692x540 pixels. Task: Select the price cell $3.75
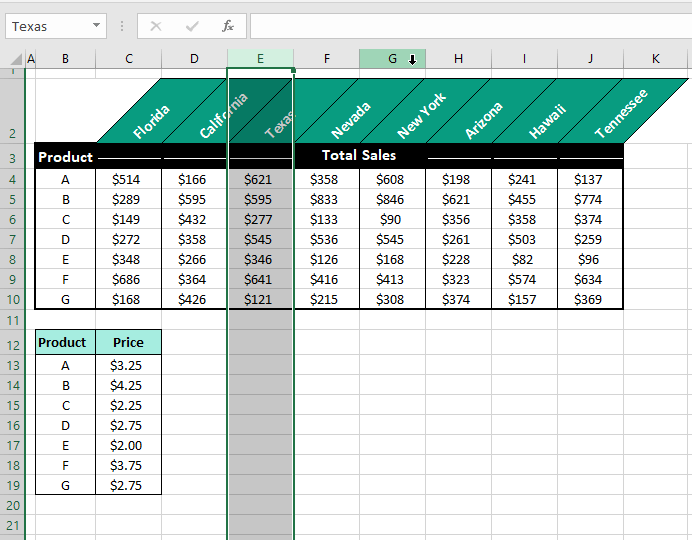click(128, 465)
